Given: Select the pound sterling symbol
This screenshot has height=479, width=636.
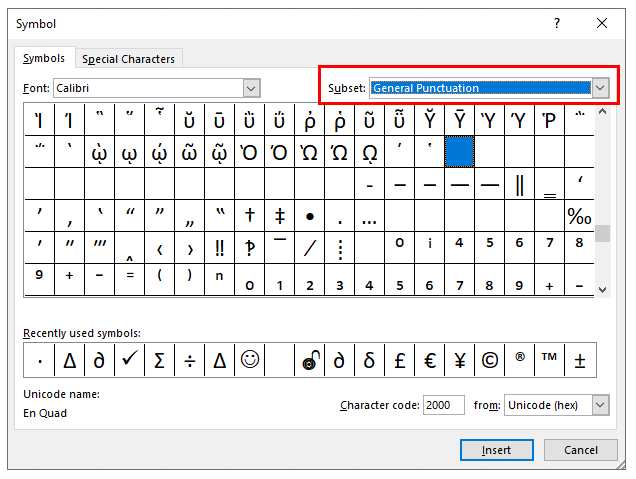Looking at the screenshot, I should tap(399, 360).
